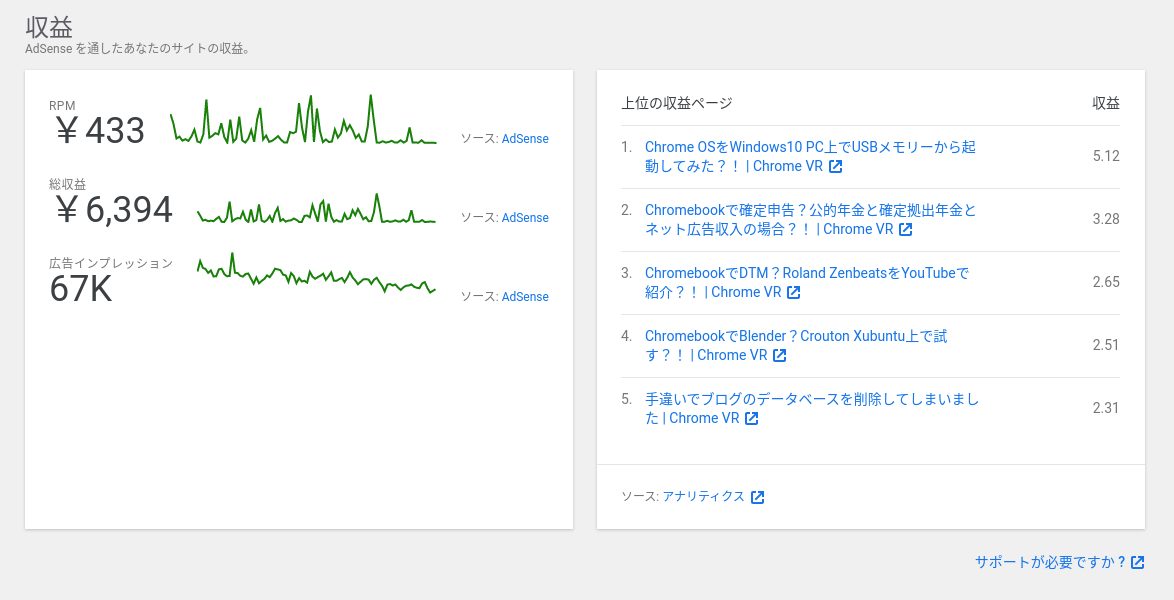Viewport: 1174px width, 600px height.
Task: Open external icon beside Chrome OS Windows10 article
Action: tap(836, 166)
